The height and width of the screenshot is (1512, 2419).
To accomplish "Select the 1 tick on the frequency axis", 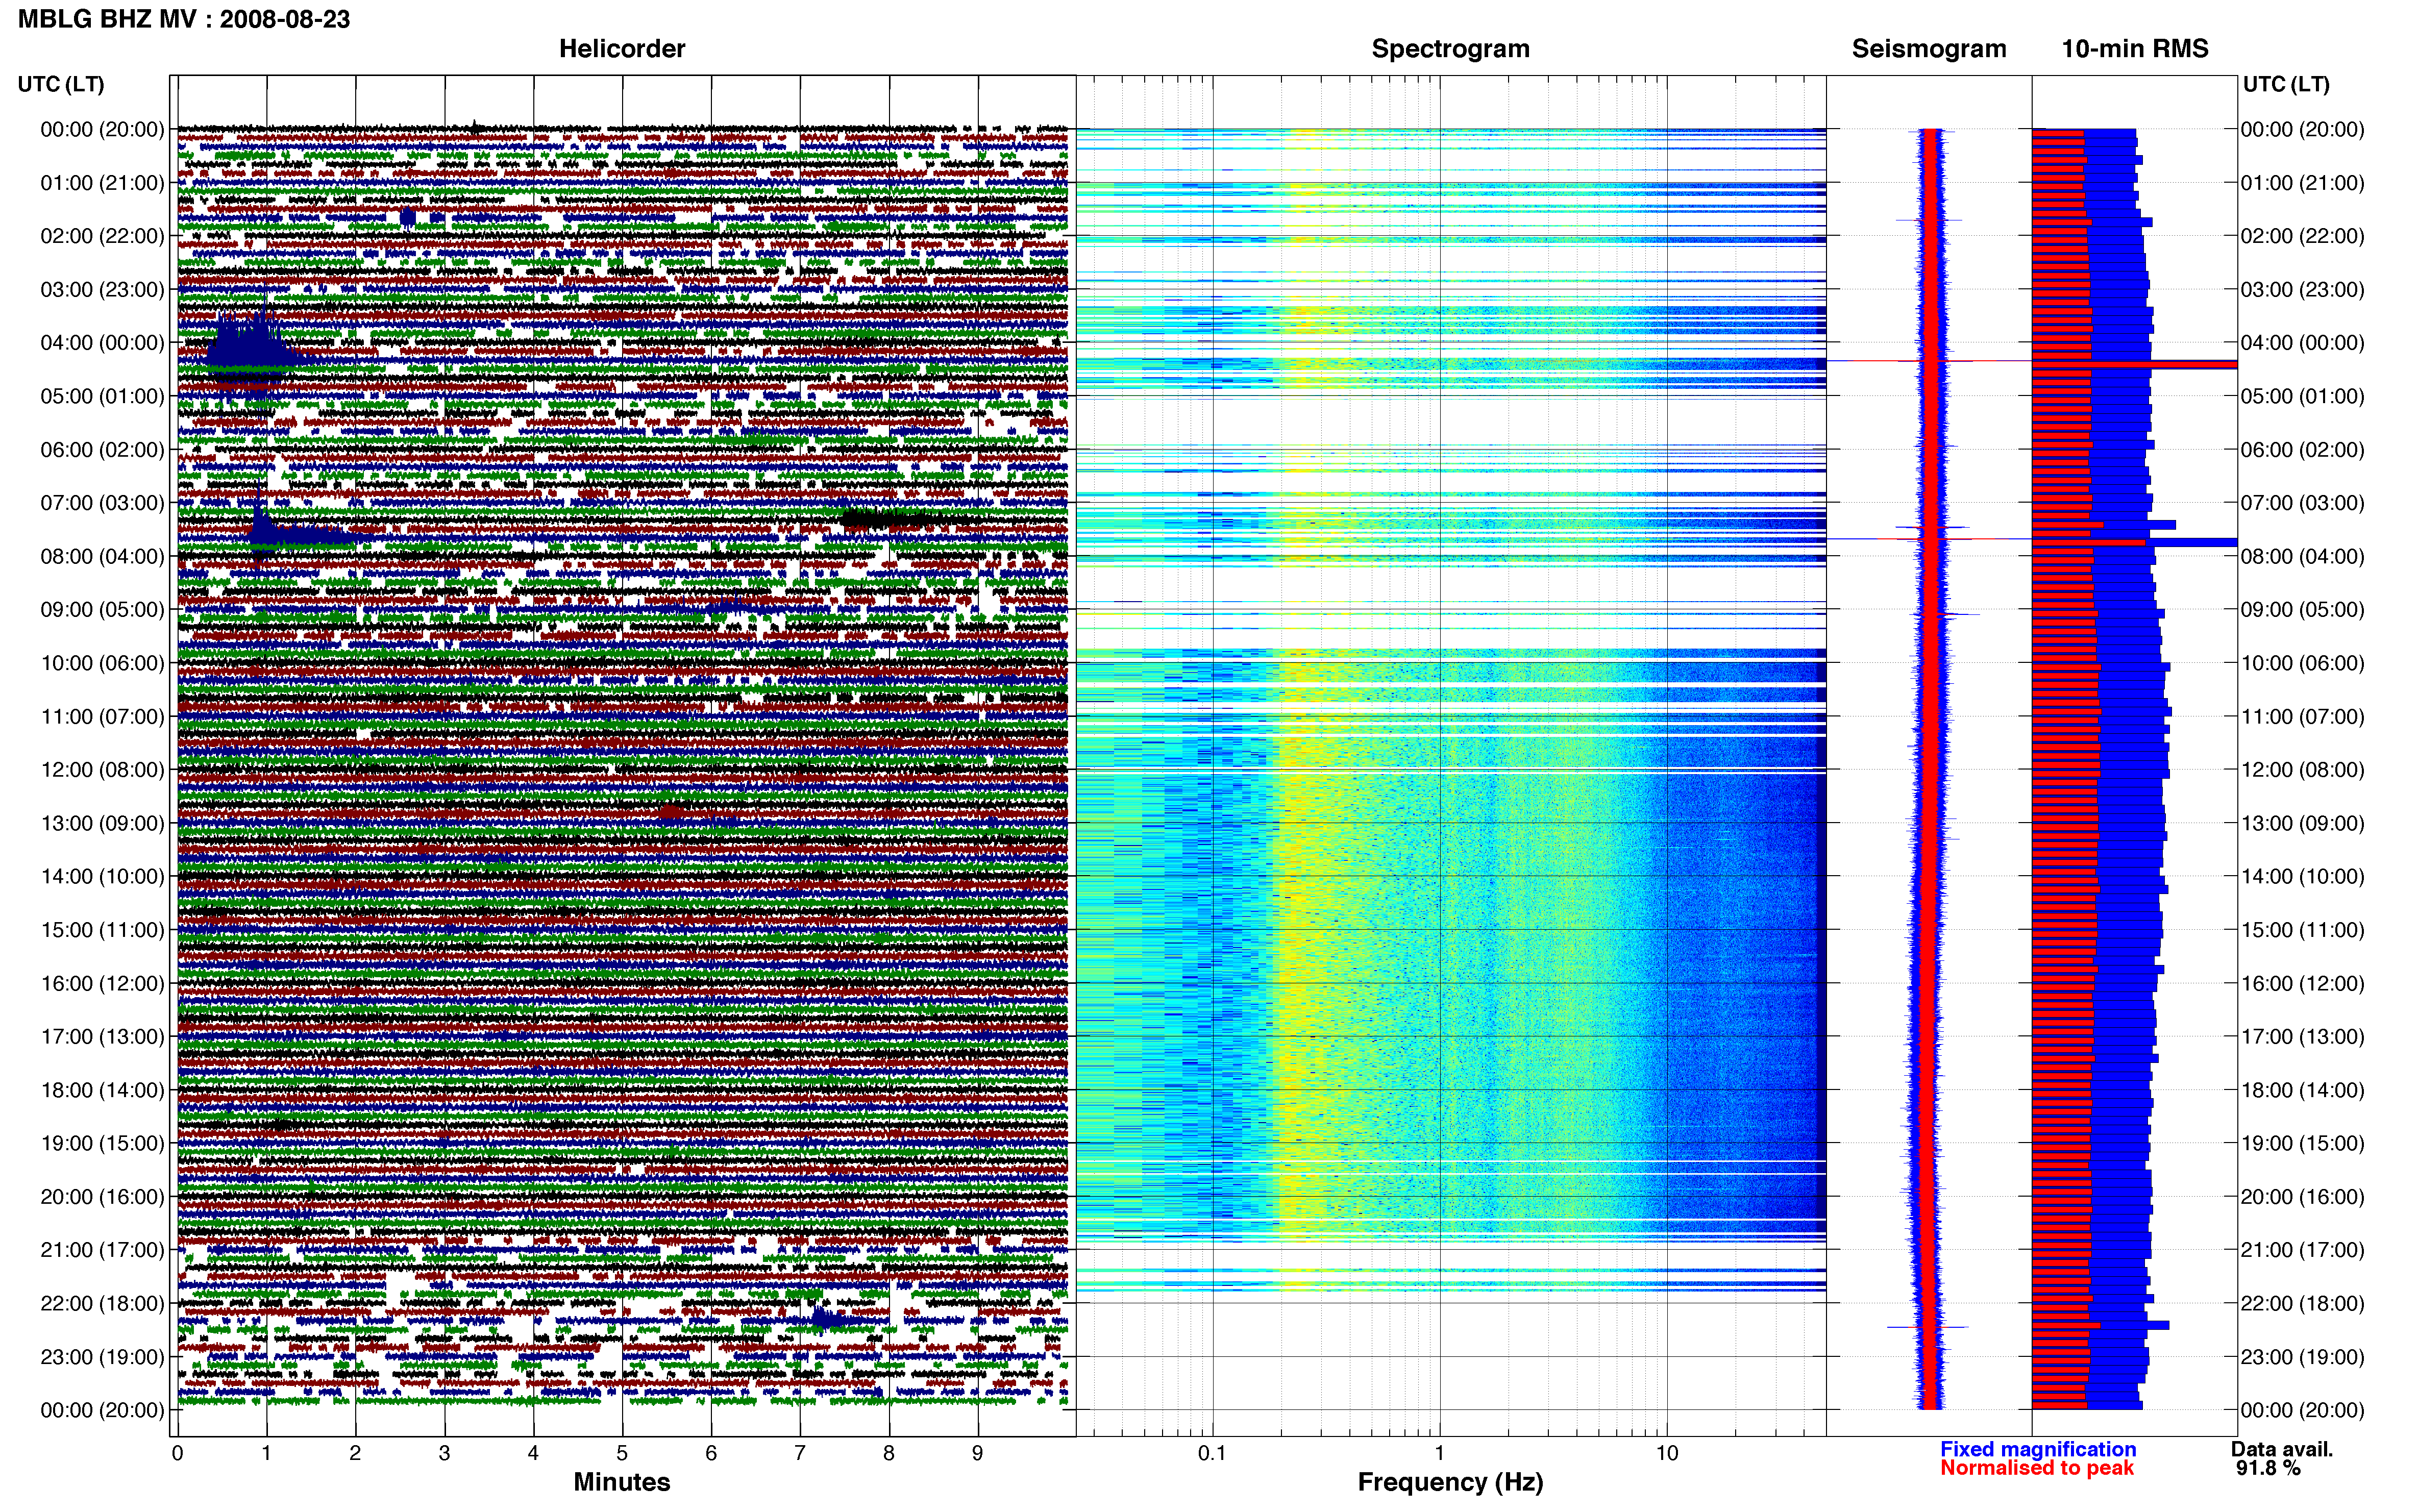I will pyautogui.click(x=1439, y=1454).
